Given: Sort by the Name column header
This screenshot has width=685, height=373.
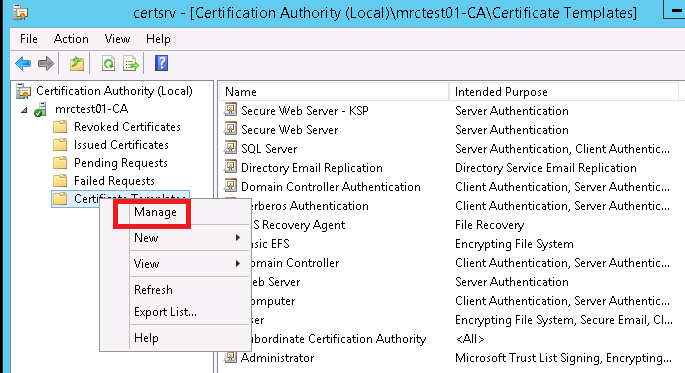Looking at the screenshot, I should [334, 92].
